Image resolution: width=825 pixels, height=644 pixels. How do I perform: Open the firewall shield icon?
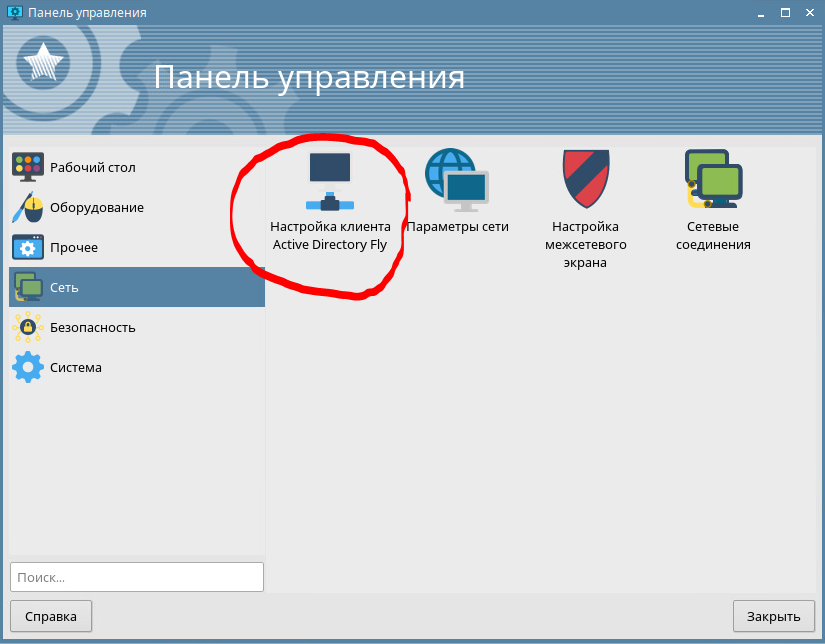586,180
